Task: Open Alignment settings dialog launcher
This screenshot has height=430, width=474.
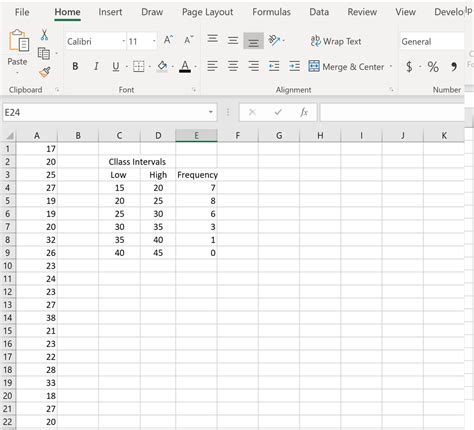Action: click(391, 90)
